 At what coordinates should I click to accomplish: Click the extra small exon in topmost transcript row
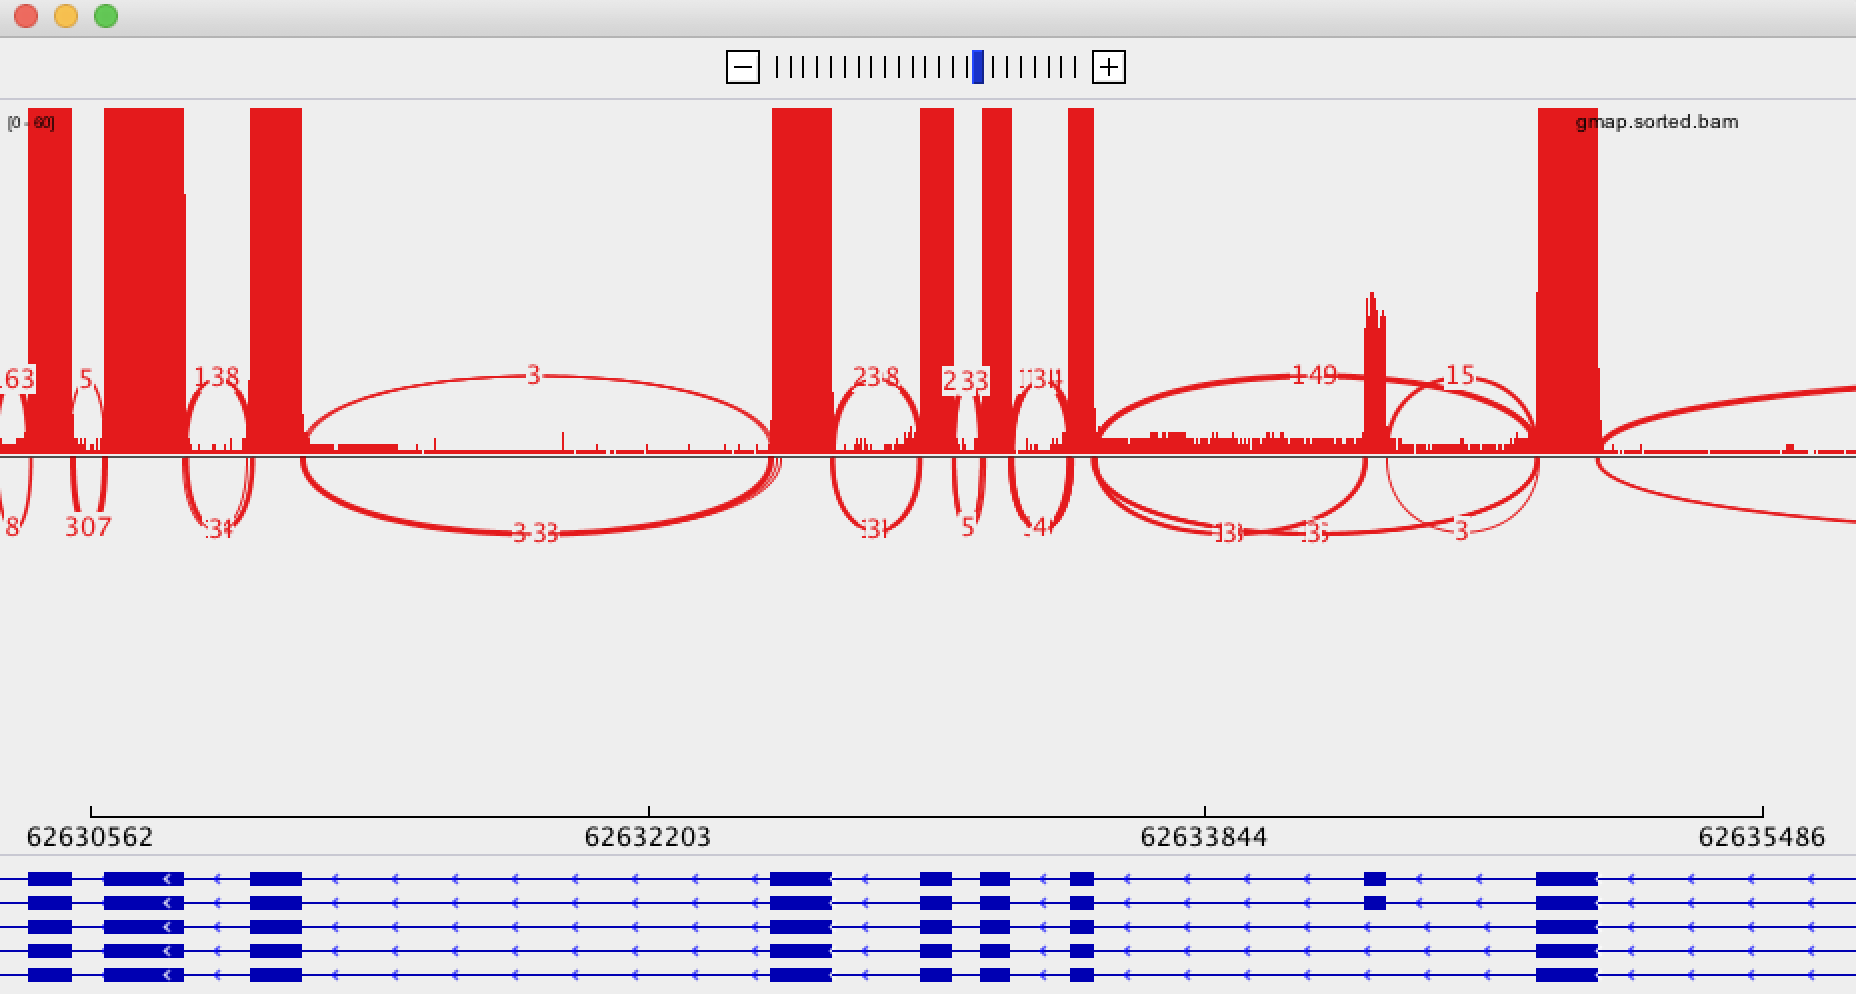[x=1375, y=879]
